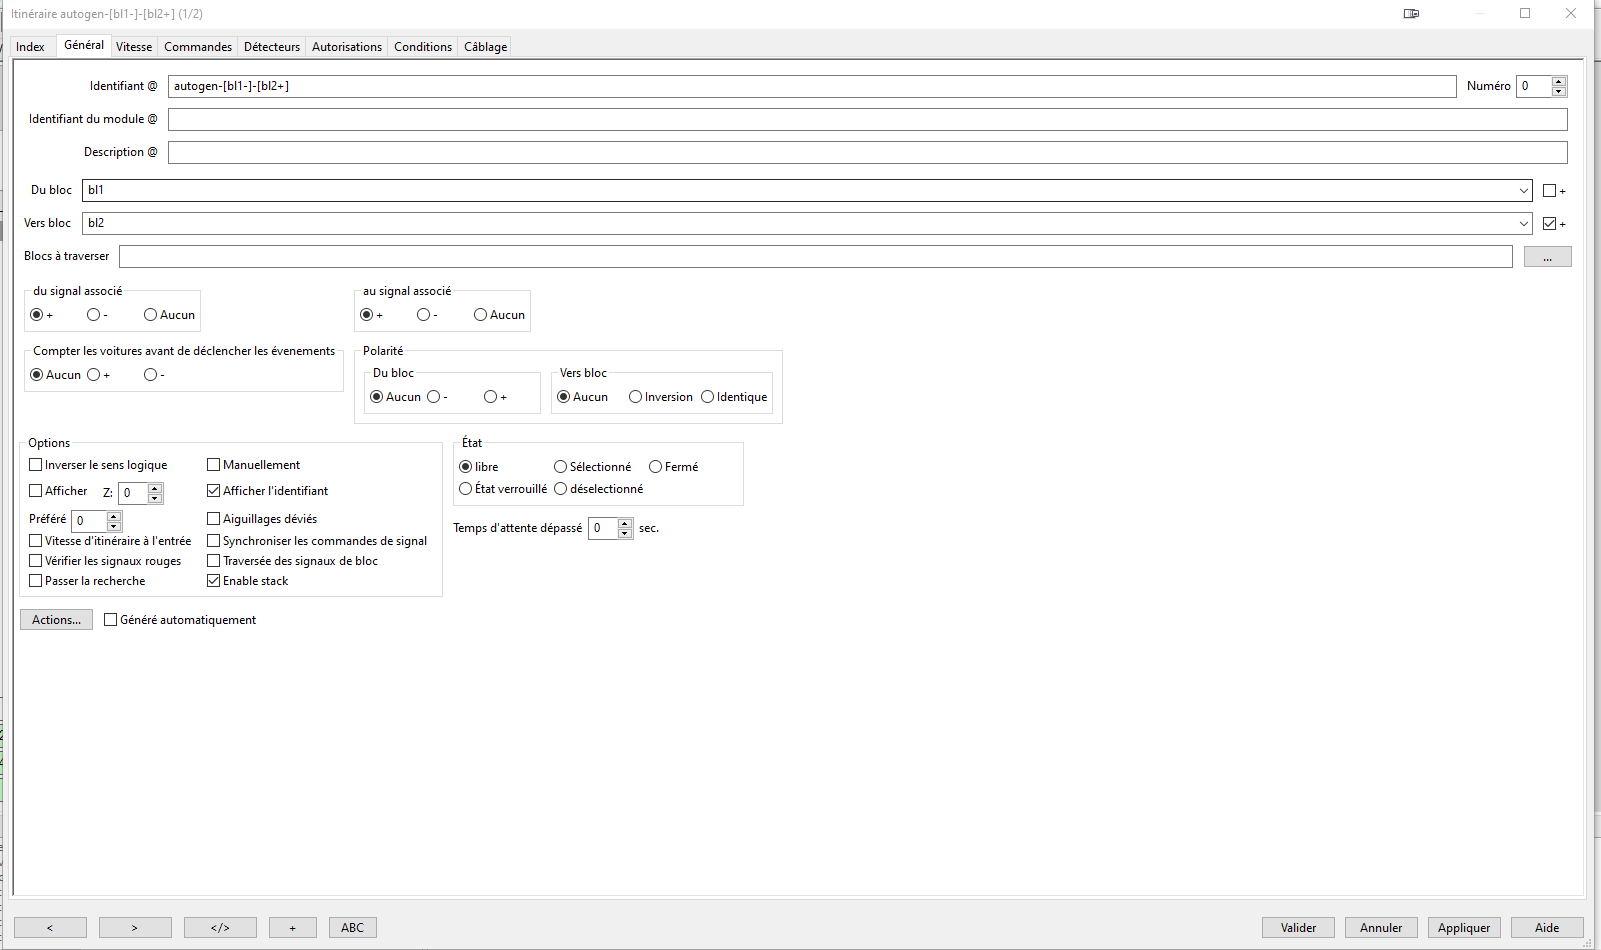This screenshot has height=950, width=1601.
Task: Select 'Aucun' under du signal associé
Action: tap(151, 315)
